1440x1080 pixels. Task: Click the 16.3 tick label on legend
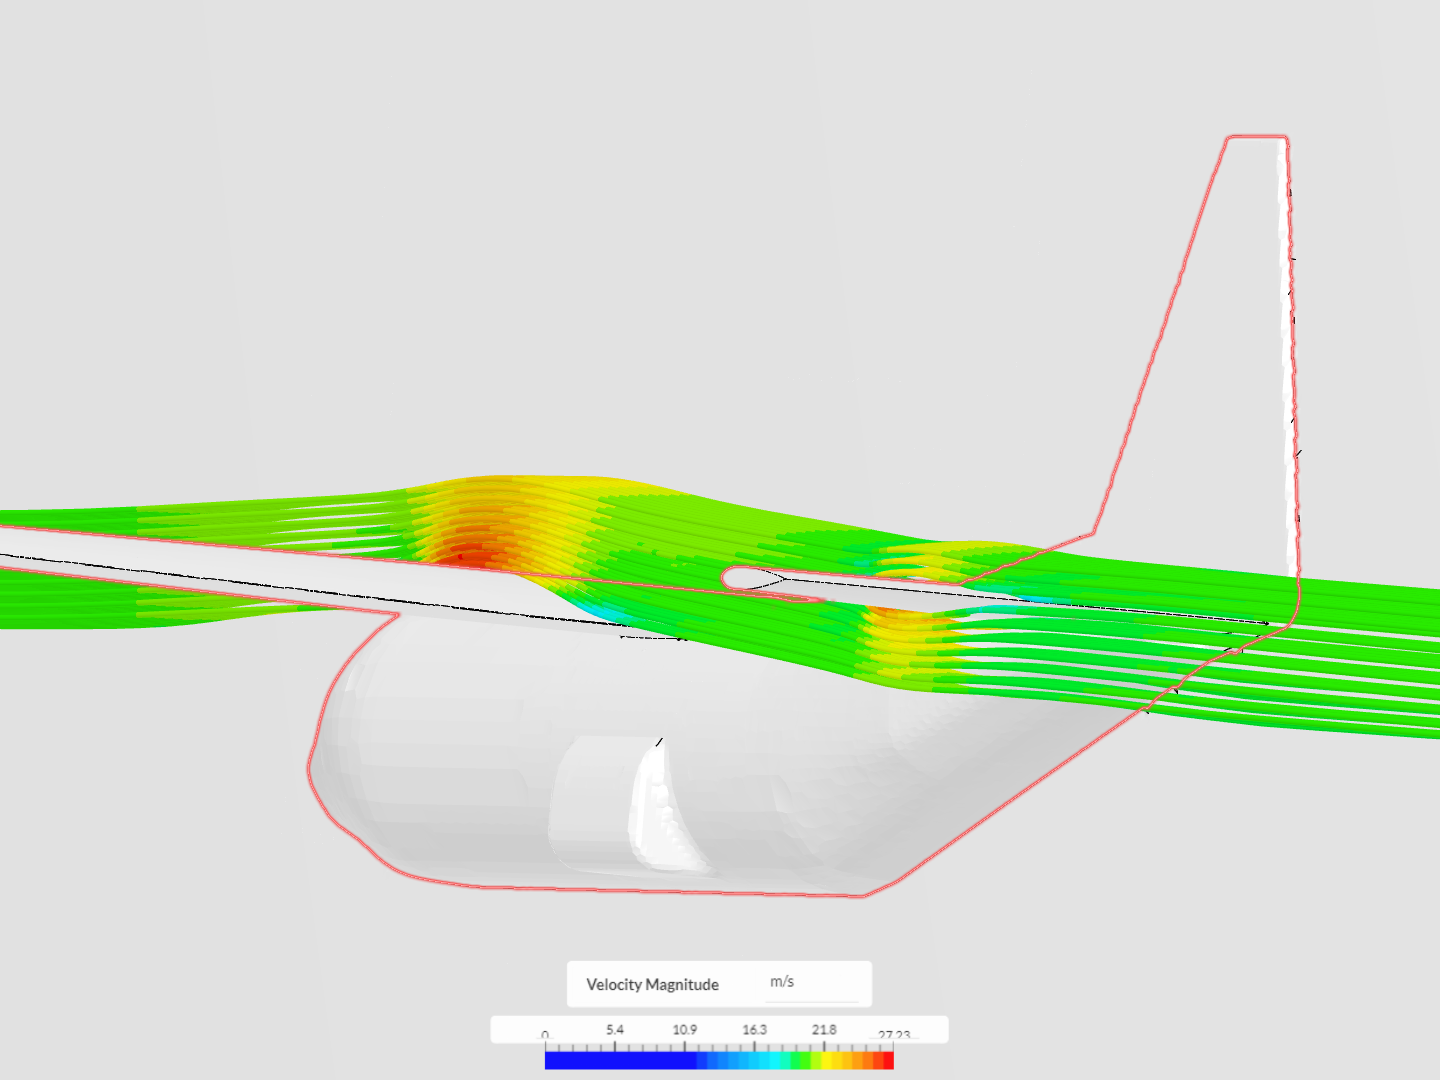[754, 1029]
